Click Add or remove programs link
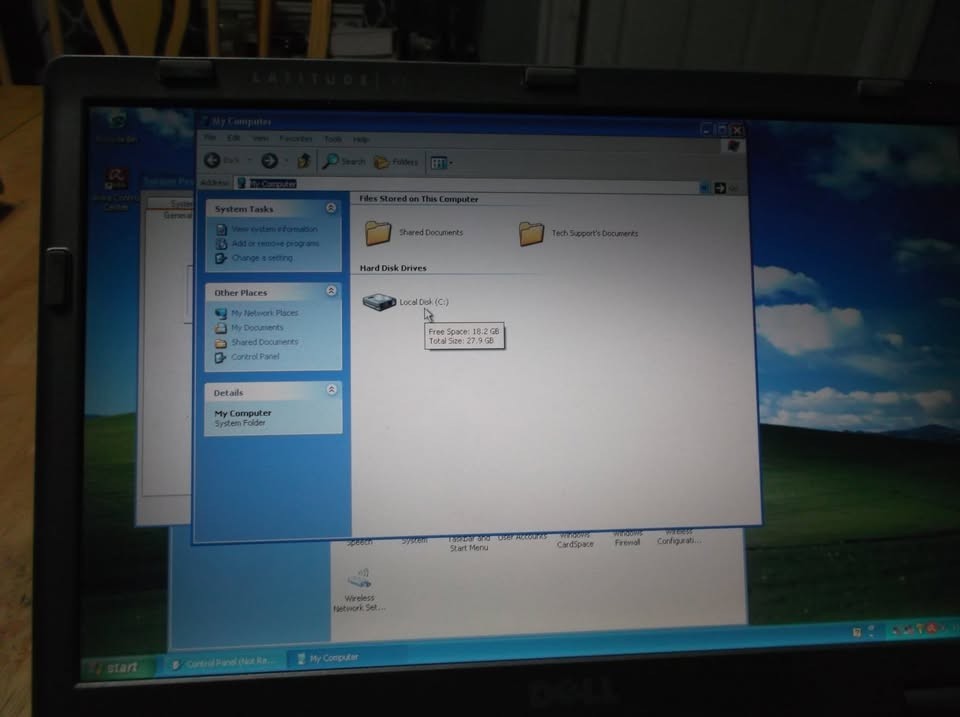Image resolution: width=960 pixels, height=717 pixels. 276,243
